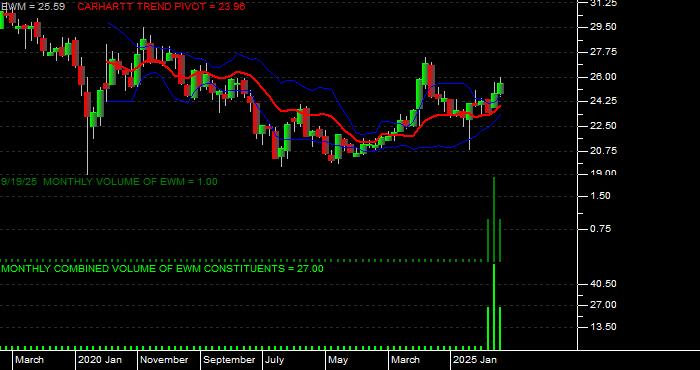Screen dimensions: 700x370
Task: Click the 29.50 price axis value
Action: tap(604, 27)
